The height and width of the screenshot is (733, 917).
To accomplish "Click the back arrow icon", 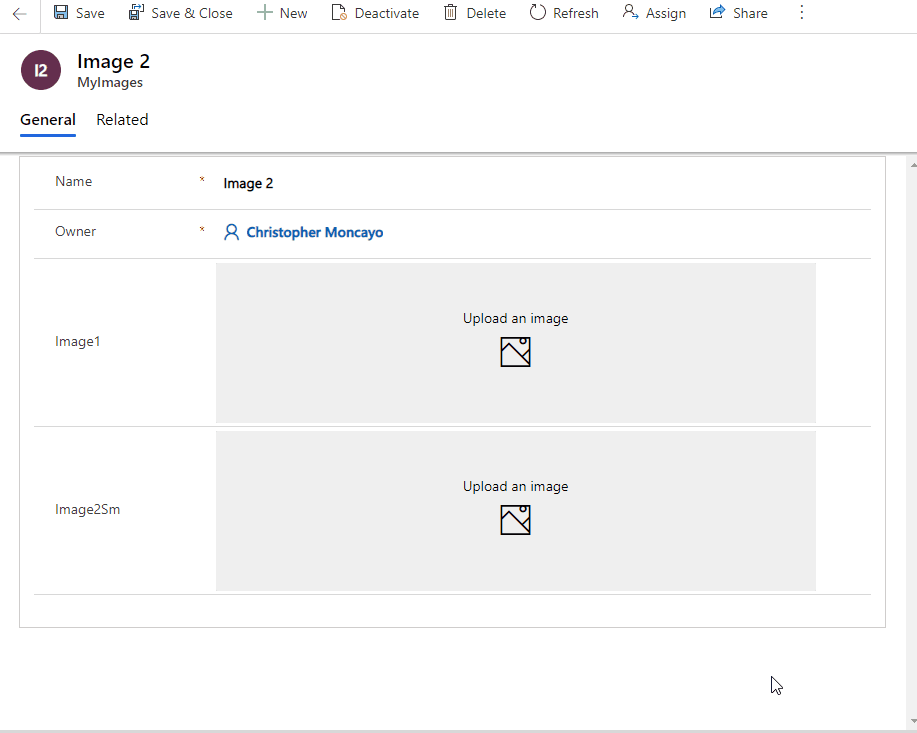I will [19, 14].
